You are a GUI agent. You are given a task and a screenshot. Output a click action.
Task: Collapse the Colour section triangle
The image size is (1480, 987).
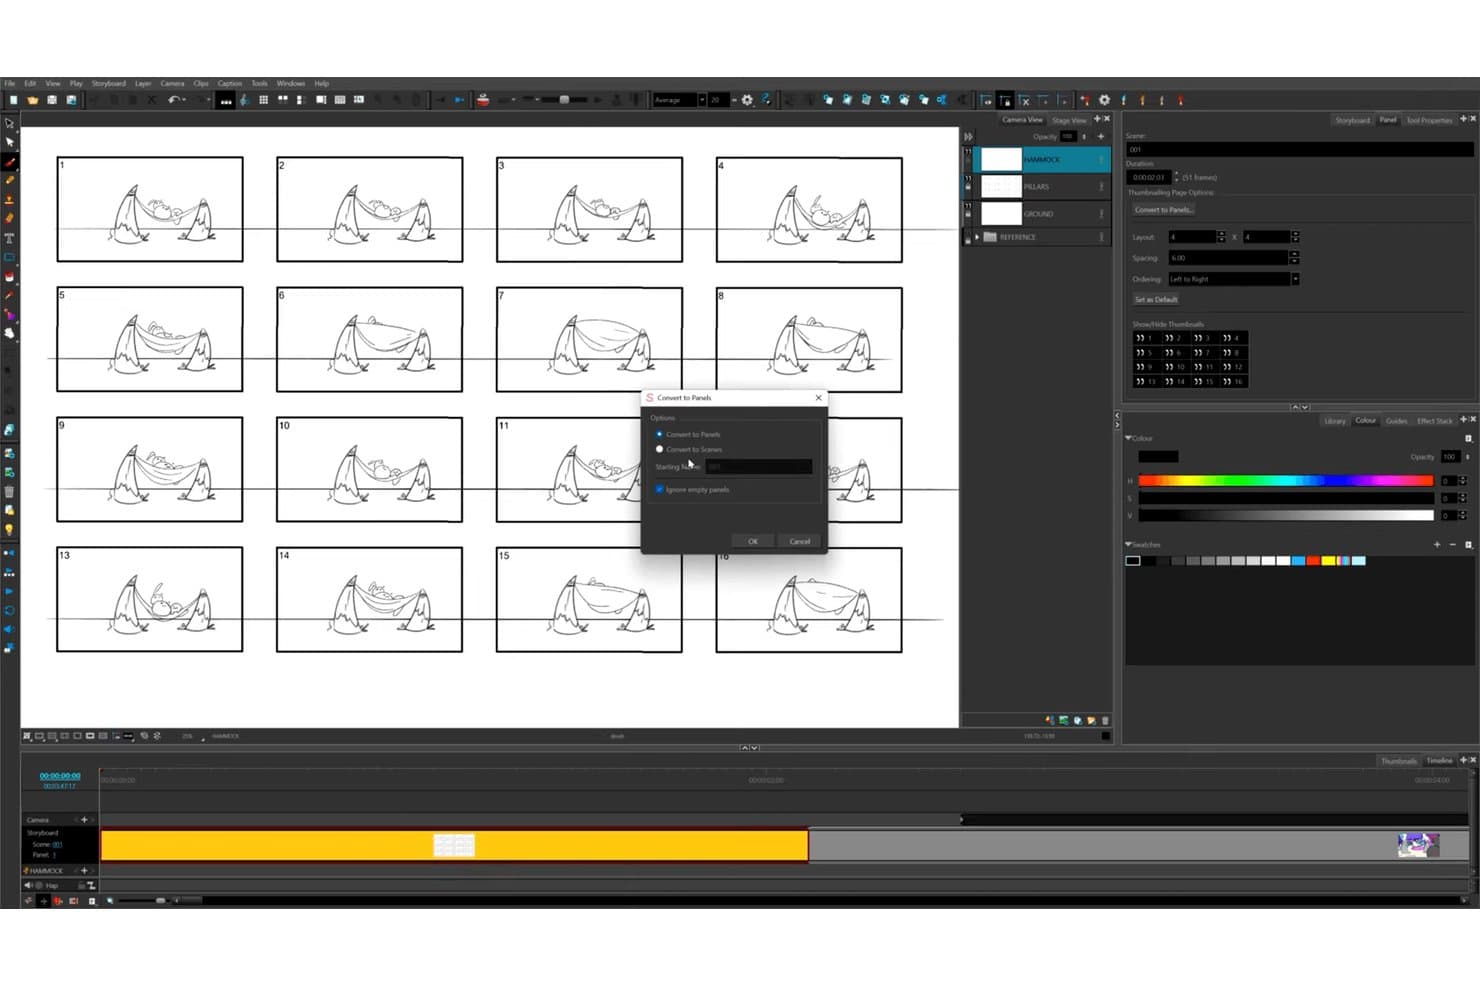[x=1129, y=438]
